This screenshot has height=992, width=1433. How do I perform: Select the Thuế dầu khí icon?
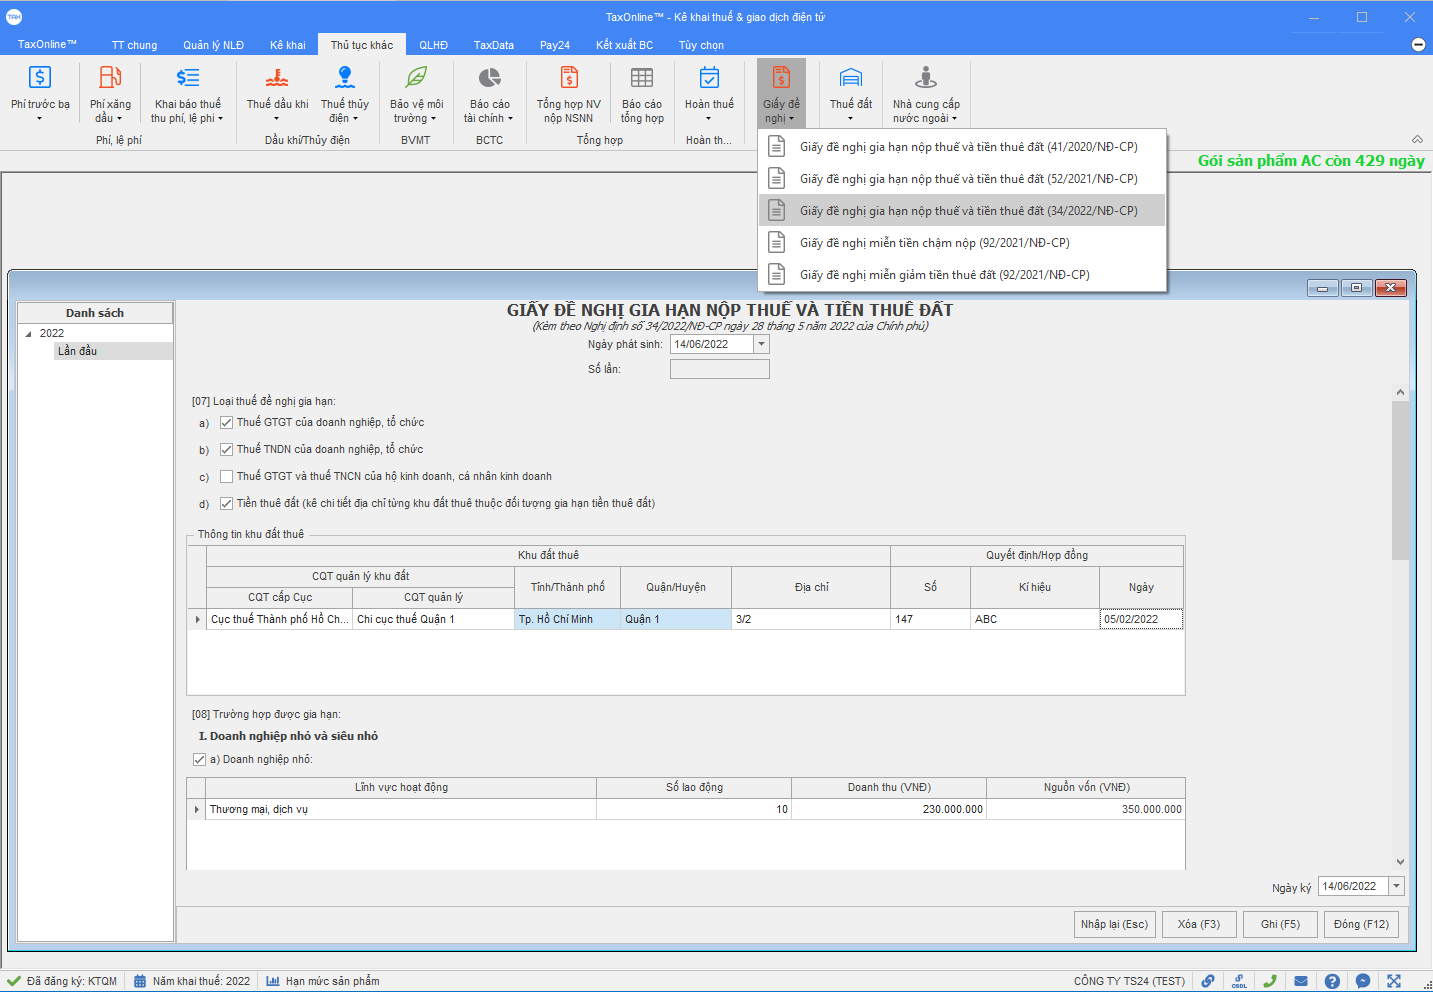(277, 77)
